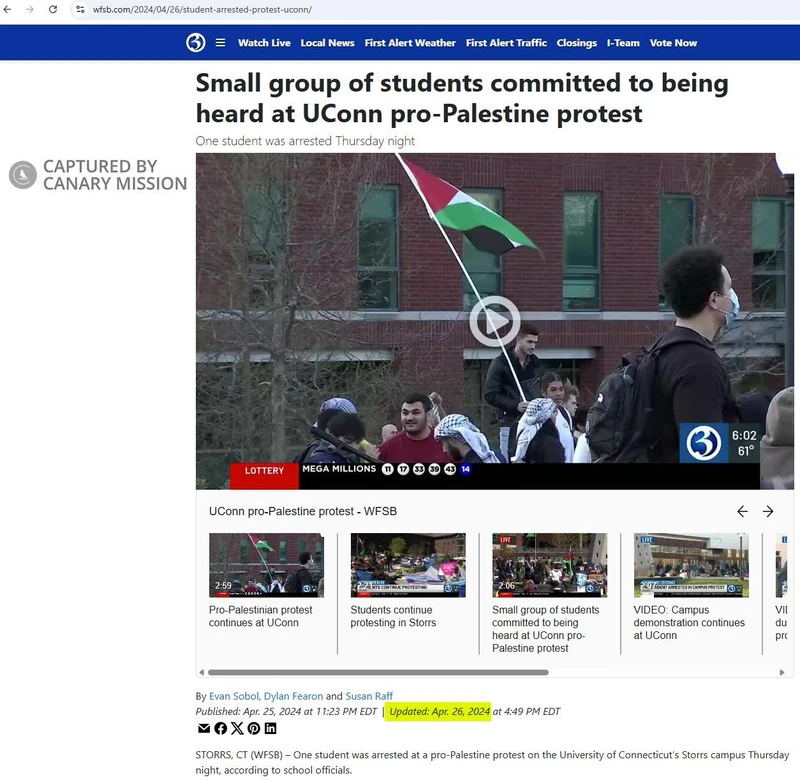The image size is (800, 781).
Task: Open I-Team menu item
Action: (623, 43)
